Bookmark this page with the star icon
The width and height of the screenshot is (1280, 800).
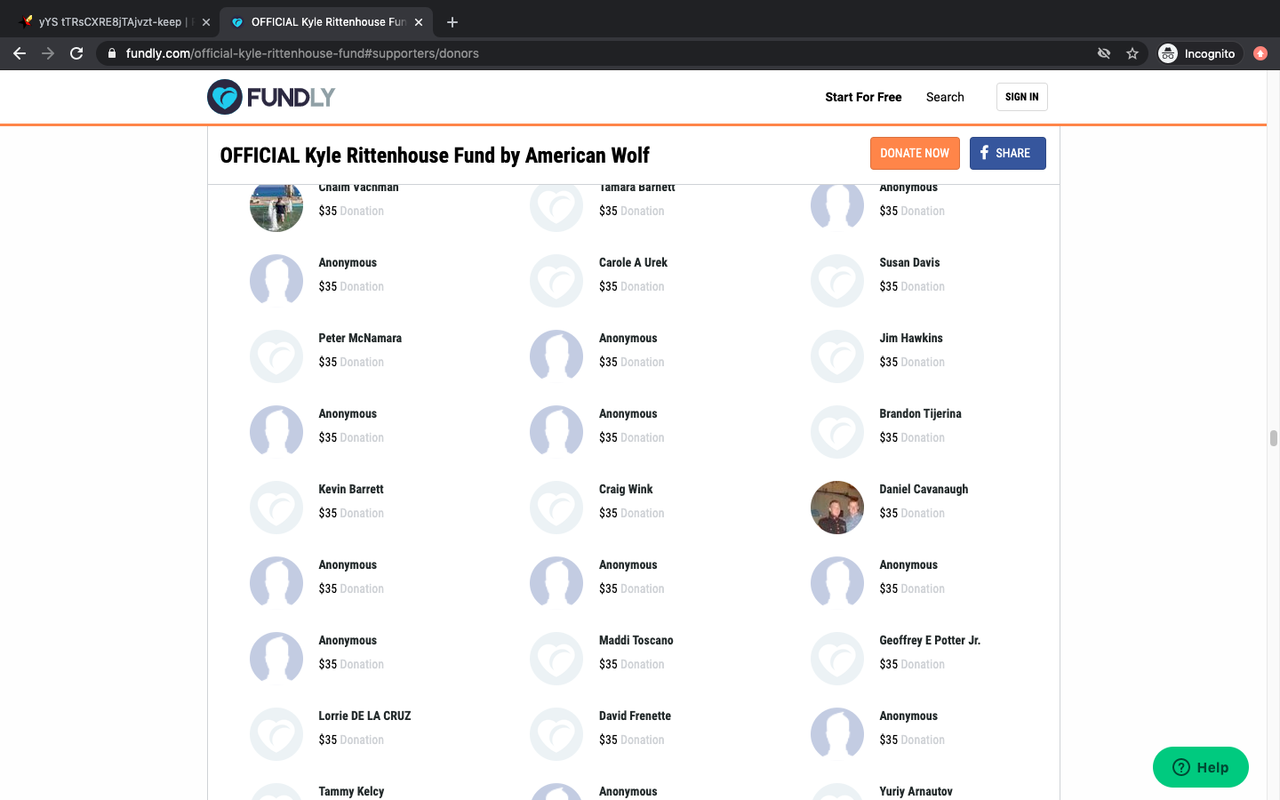tap(1132, 53)
